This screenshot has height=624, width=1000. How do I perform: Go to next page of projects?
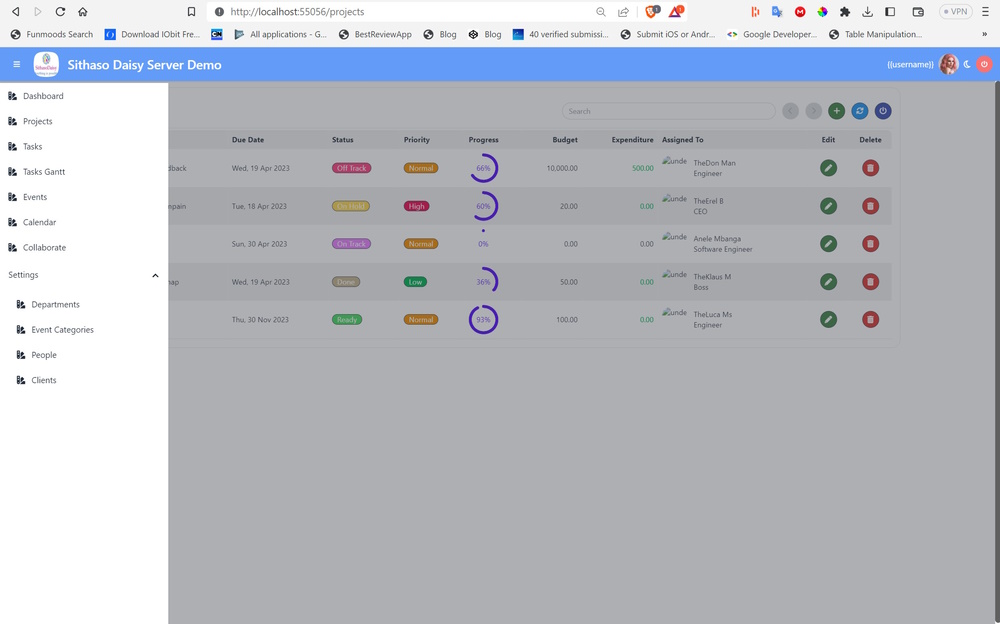click(813, 111)
